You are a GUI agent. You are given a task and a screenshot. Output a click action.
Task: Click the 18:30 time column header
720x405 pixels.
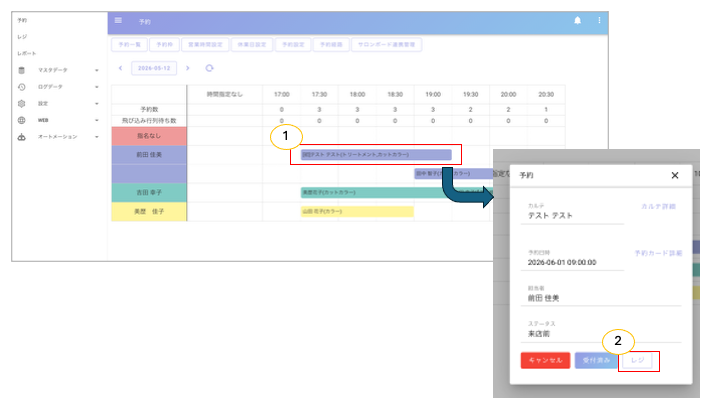pyautogui.click(x=395, y=94)
